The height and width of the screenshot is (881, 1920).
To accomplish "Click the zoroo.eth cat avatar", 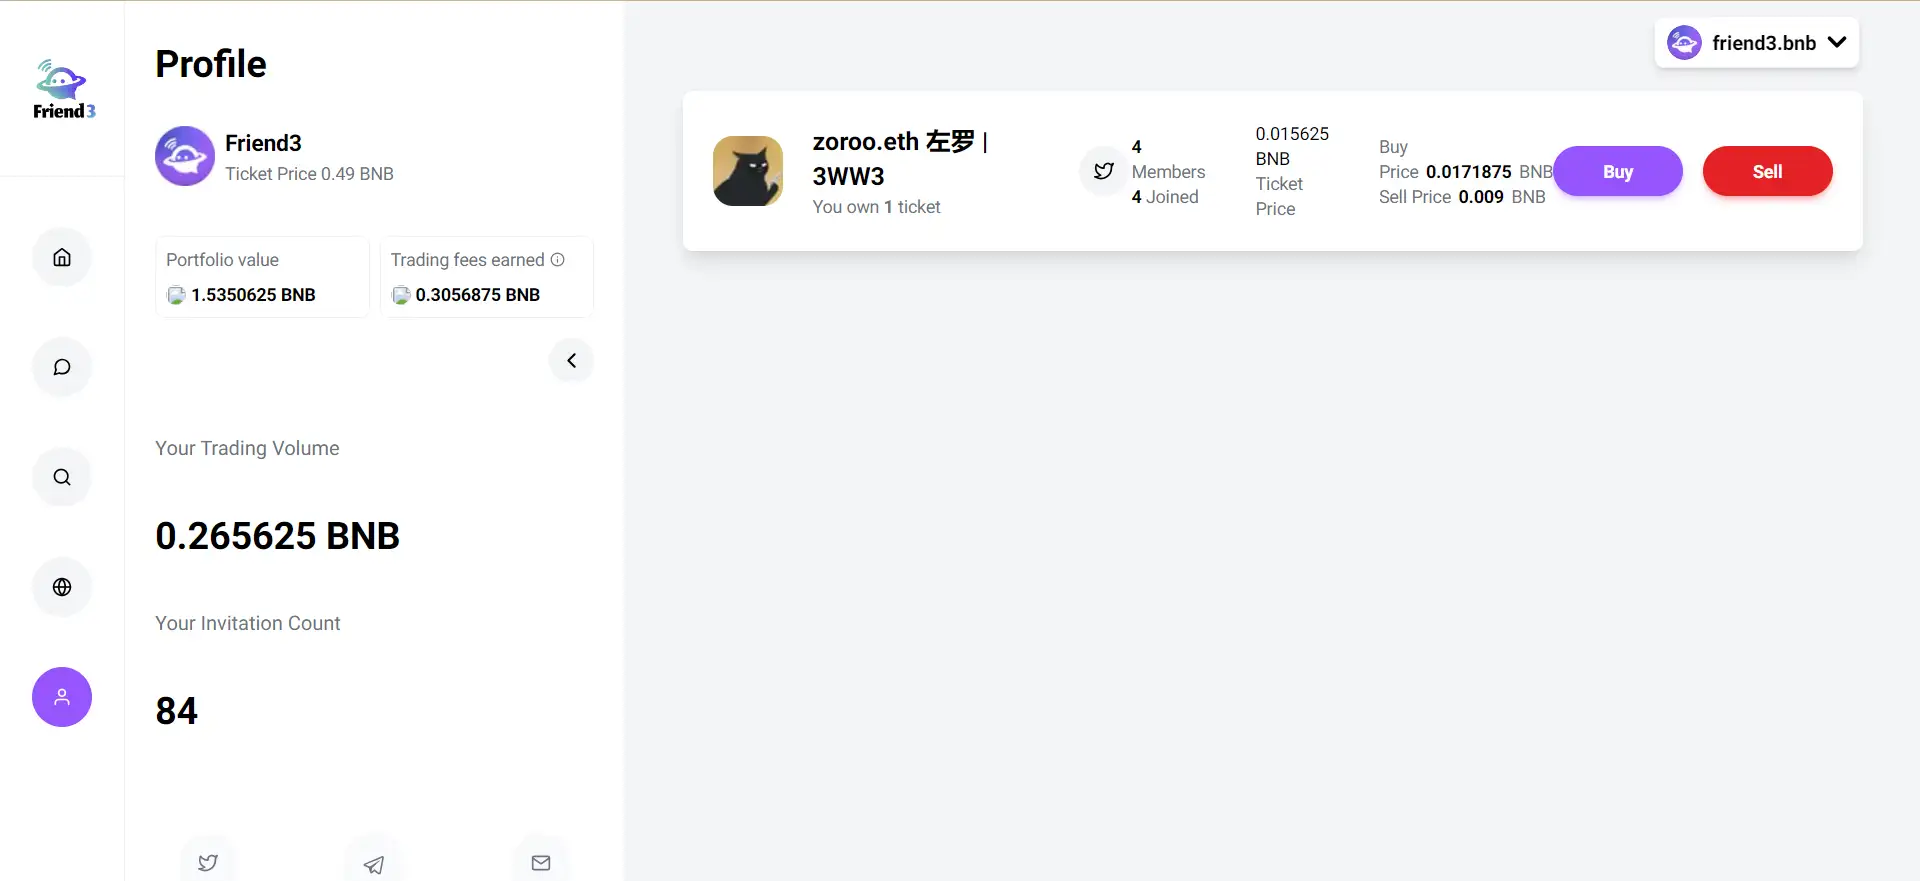I will click(748, 171).
